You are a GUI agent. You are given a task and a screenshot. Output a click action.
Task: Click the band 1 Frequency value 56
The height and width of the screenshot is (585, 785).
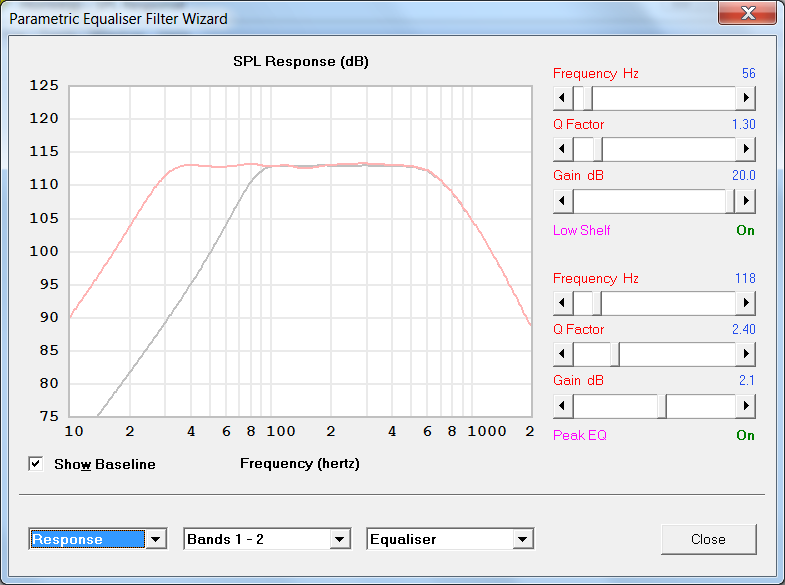tap(748, 74)
